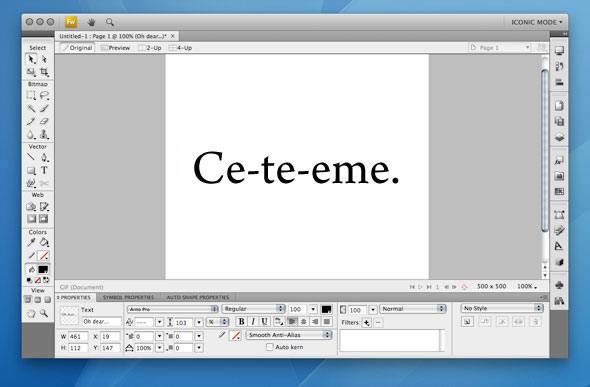
Task: Activate the Text tool
Action: [44, 170]
